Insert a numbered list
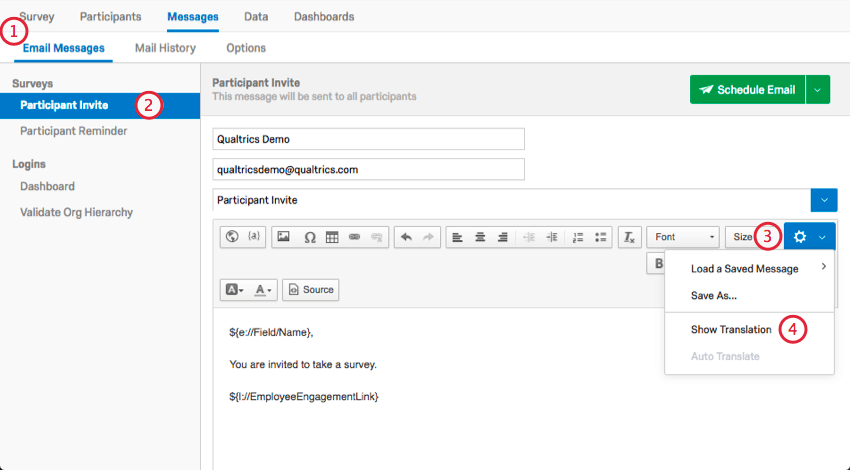The width and height of the screenshot is (850, 470). (578, 237)
